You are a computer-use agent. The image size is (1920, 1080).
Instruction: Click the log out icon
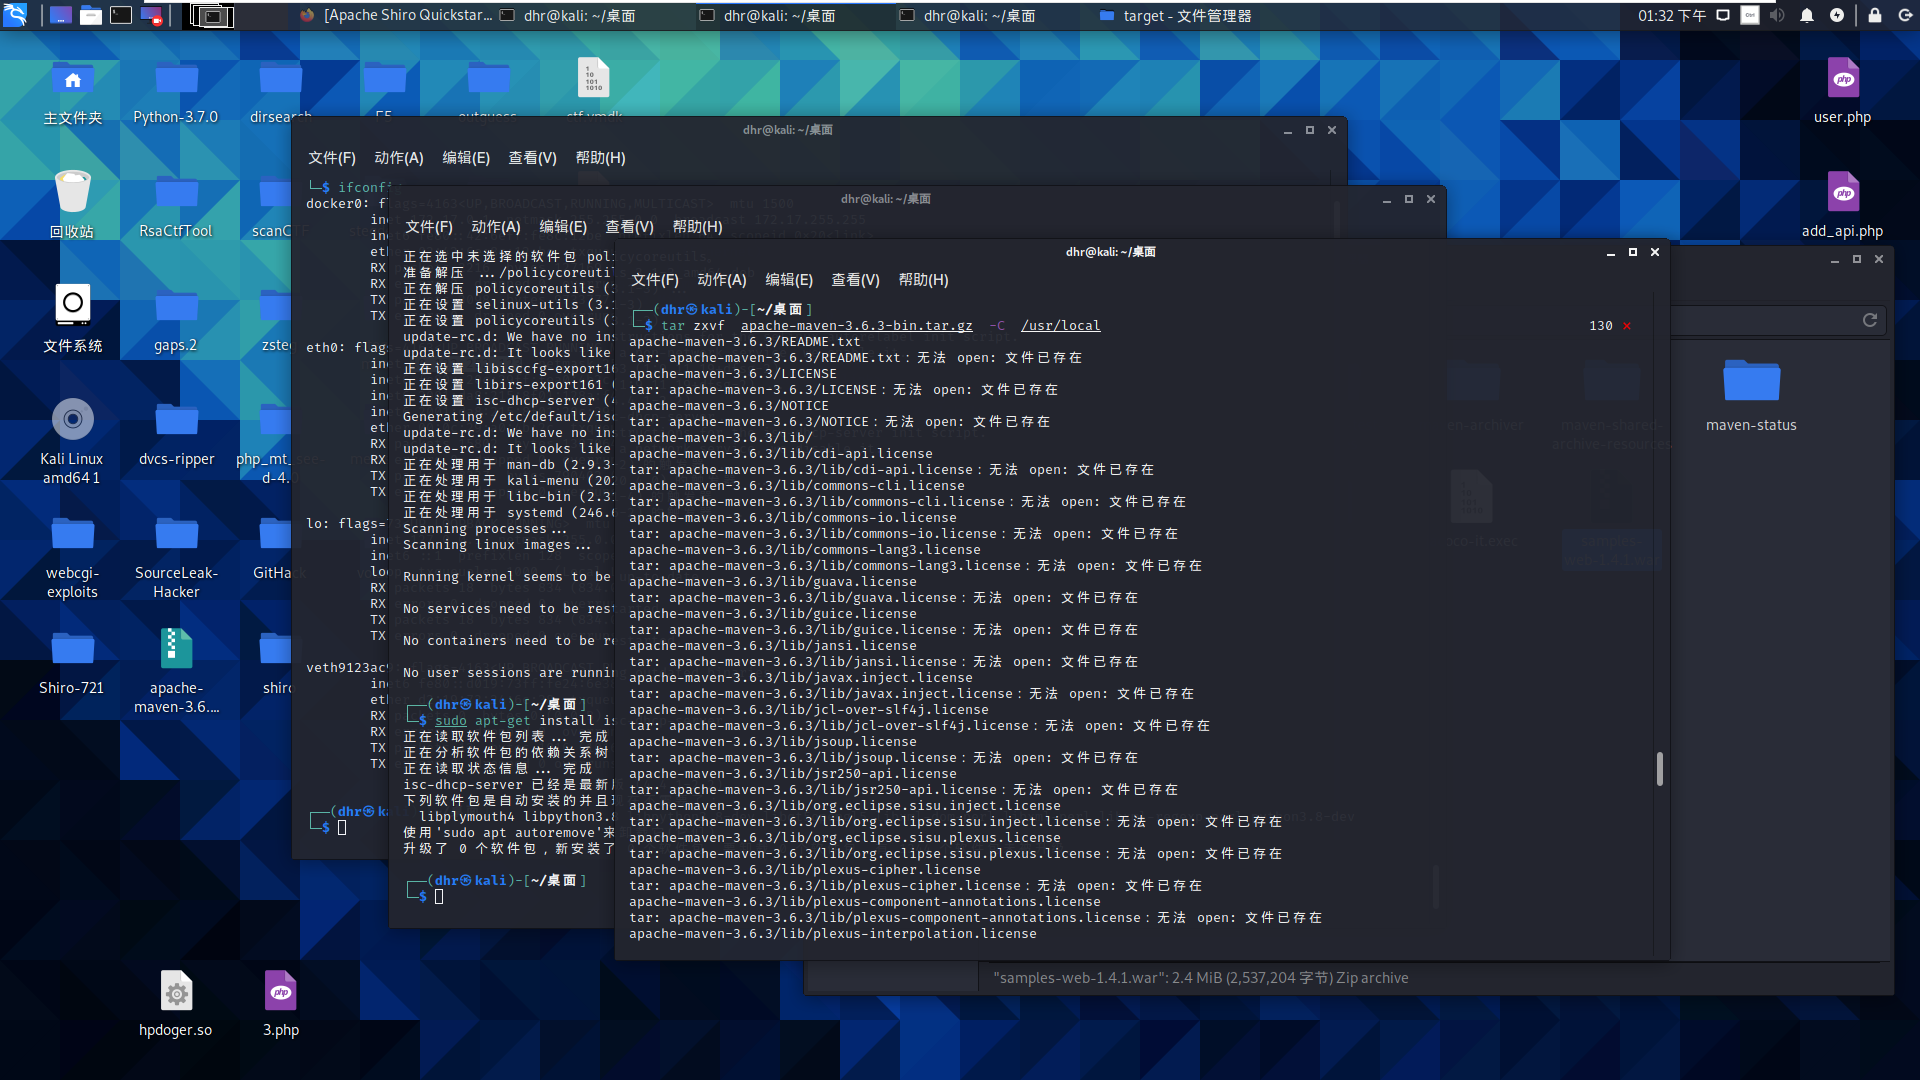[1905, 15]
